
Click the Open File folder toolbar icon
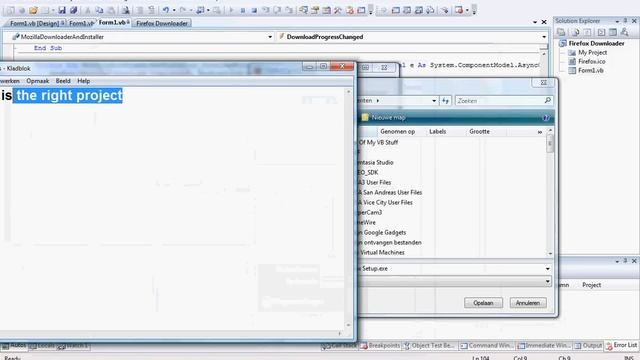pos(33,10)
